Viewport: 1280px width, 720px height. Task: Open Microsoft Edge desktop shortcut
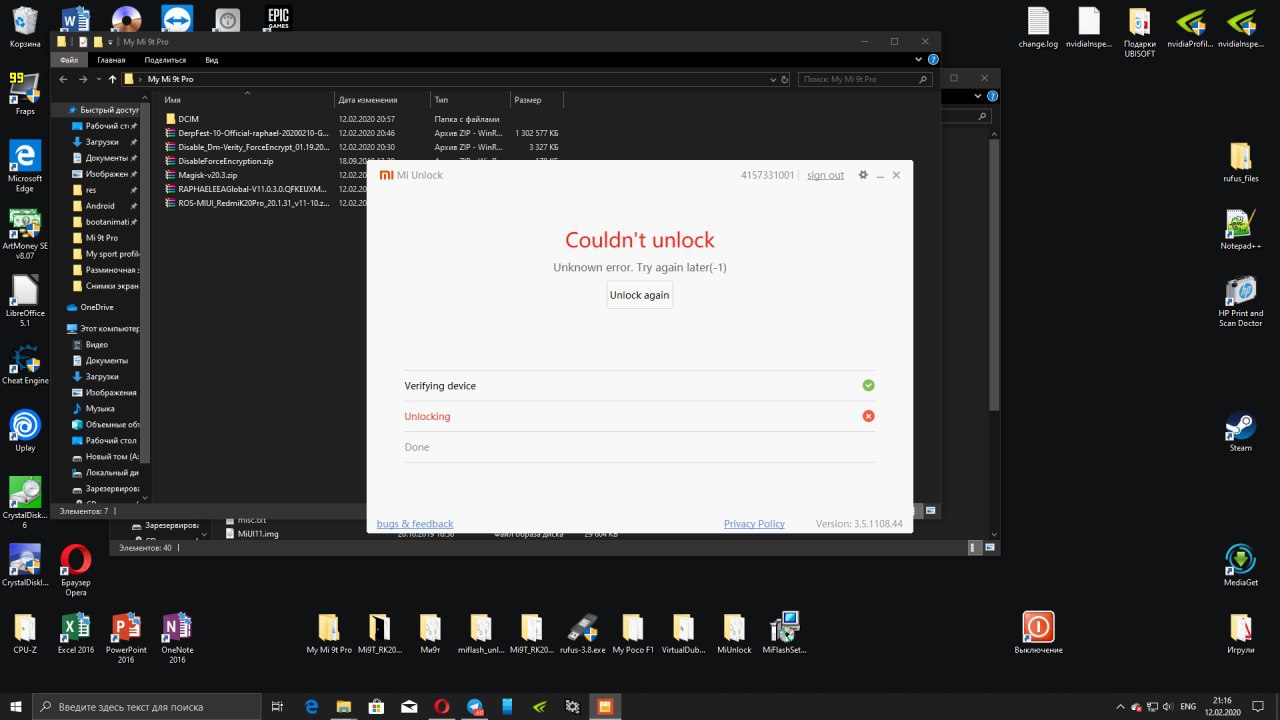[x=25, y=165]
